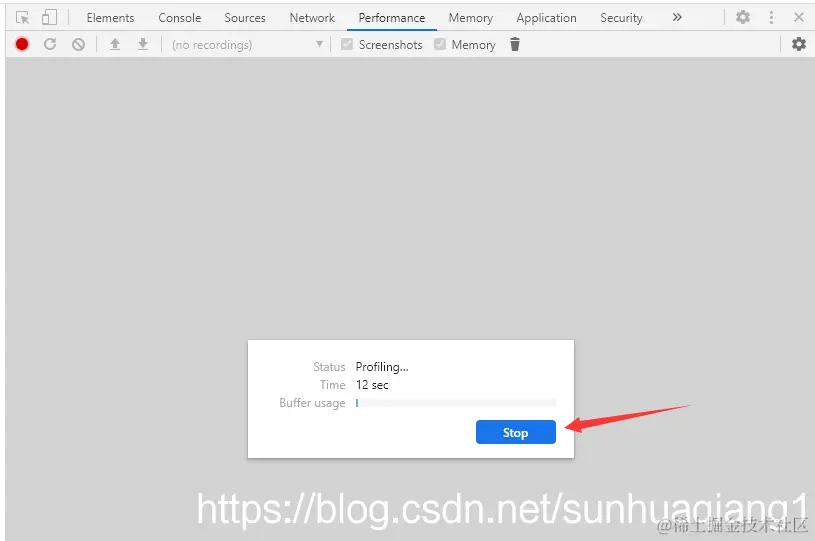Switch to the Sources tab
Screen dimensions: 815x541
tap(245, 18)
